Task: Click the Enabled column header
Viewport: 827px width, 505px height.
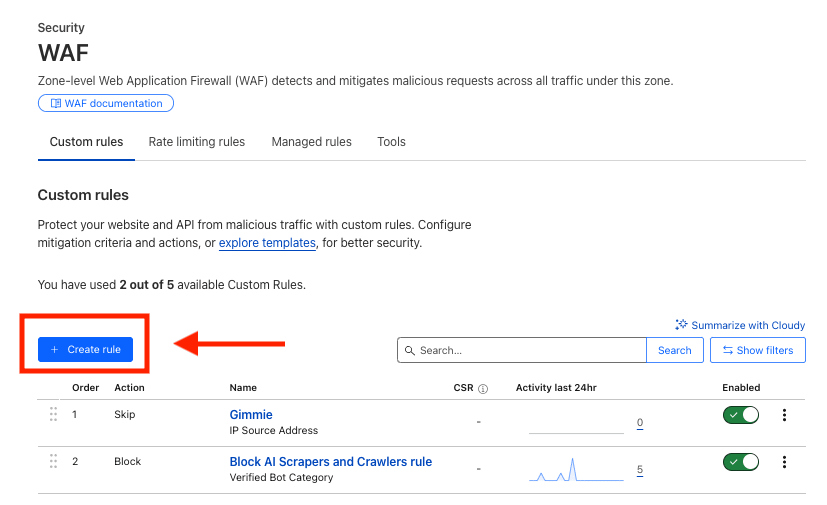Action: point(741,387)
